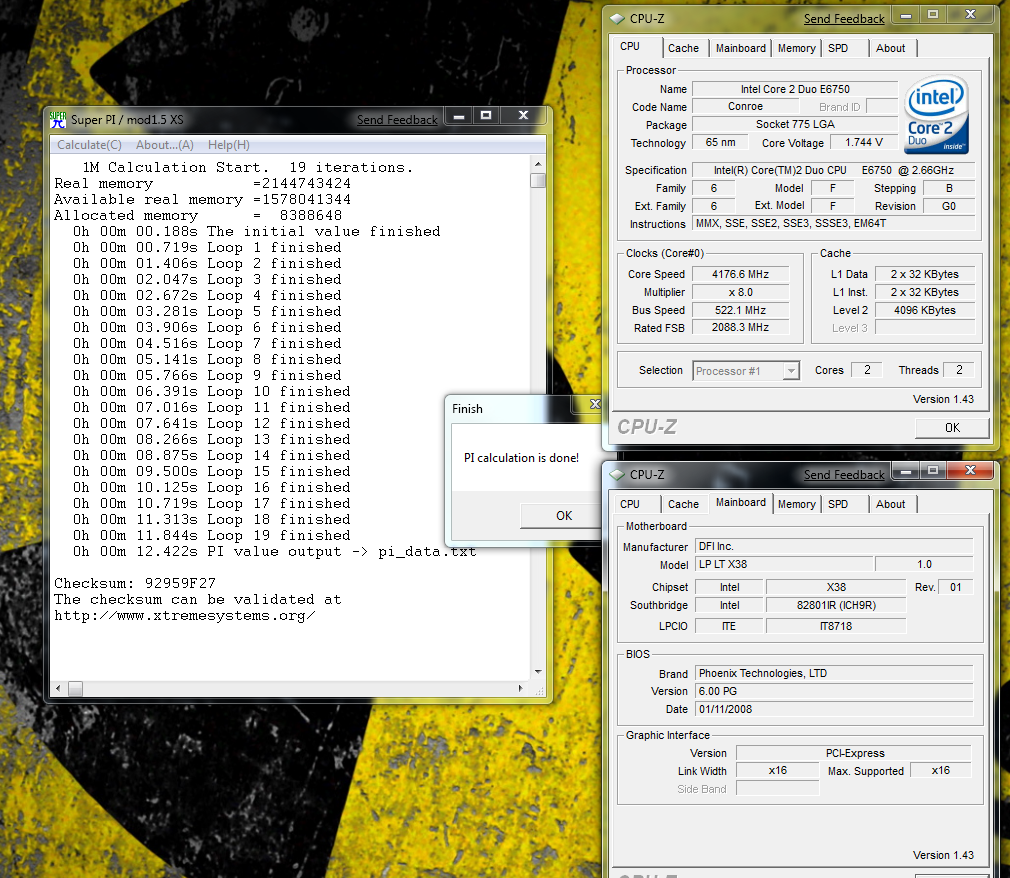Switch to Memory tab in top CPU-Z window
The width and height of the screenshot is (1010, 878).
pyautogui.click(x=797, y=48)
